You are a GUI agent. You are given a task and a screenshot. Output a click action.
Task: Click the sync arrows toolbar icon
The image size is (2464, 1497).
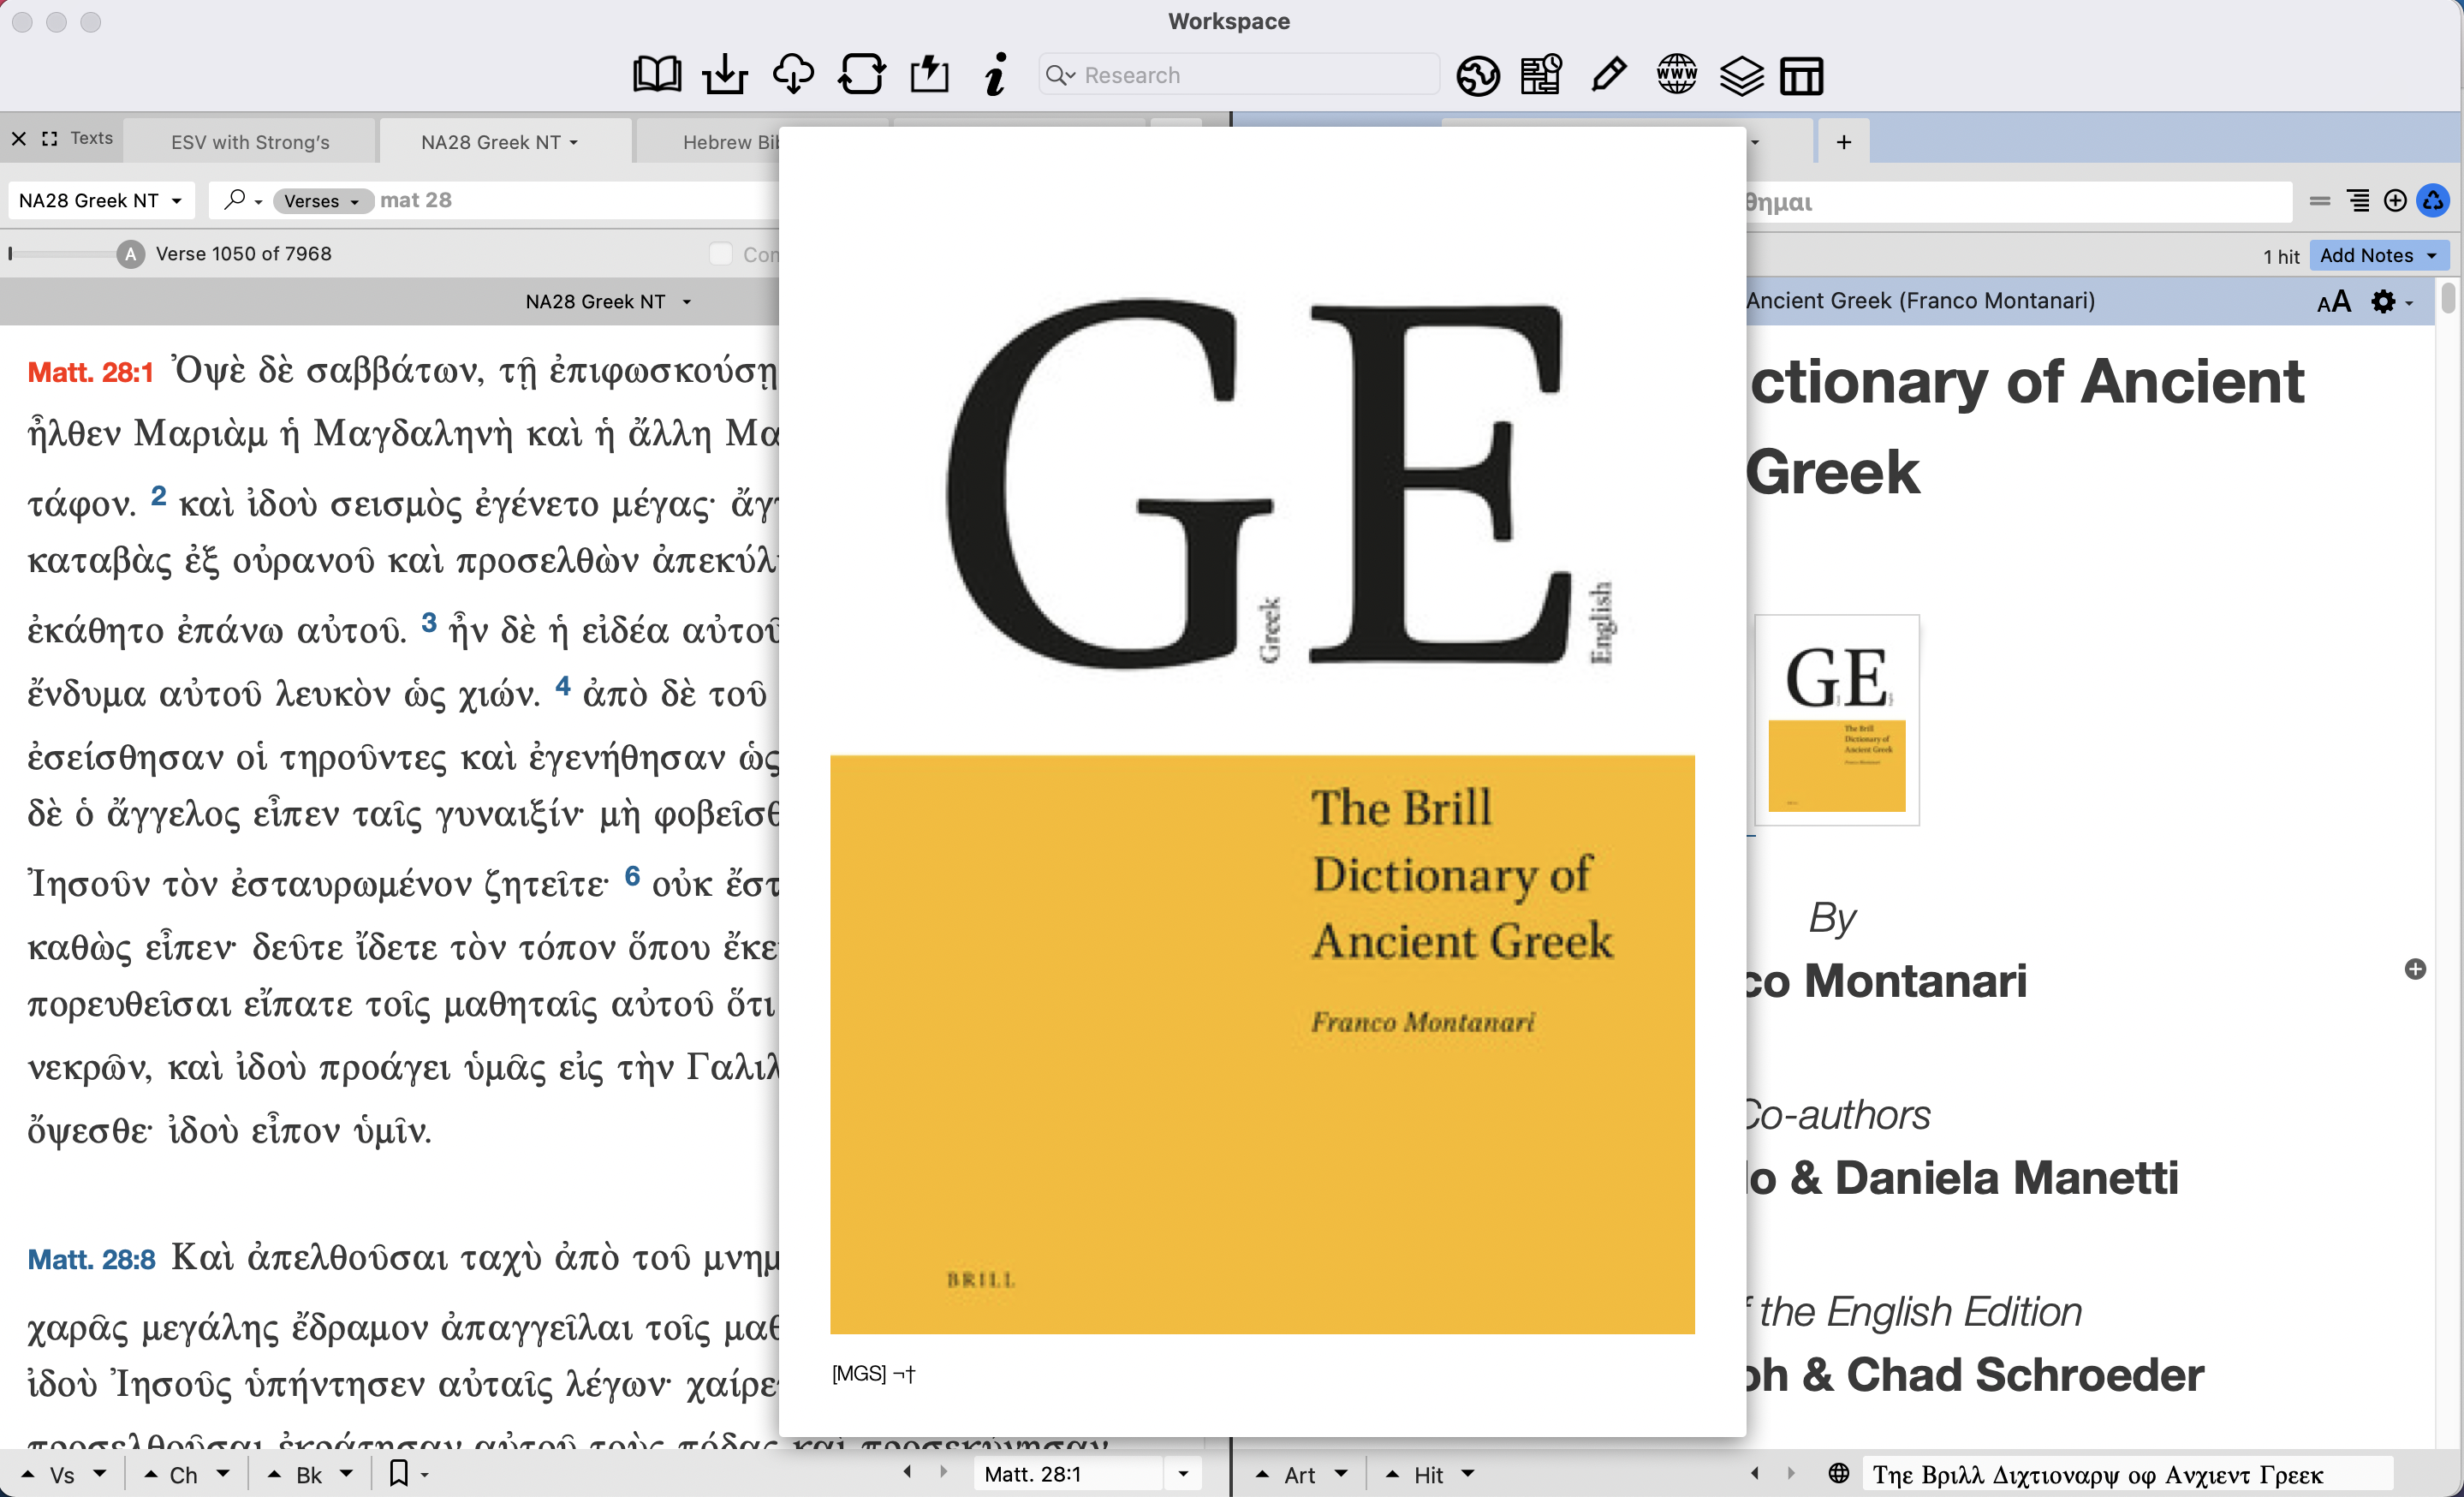coord(861,75)
